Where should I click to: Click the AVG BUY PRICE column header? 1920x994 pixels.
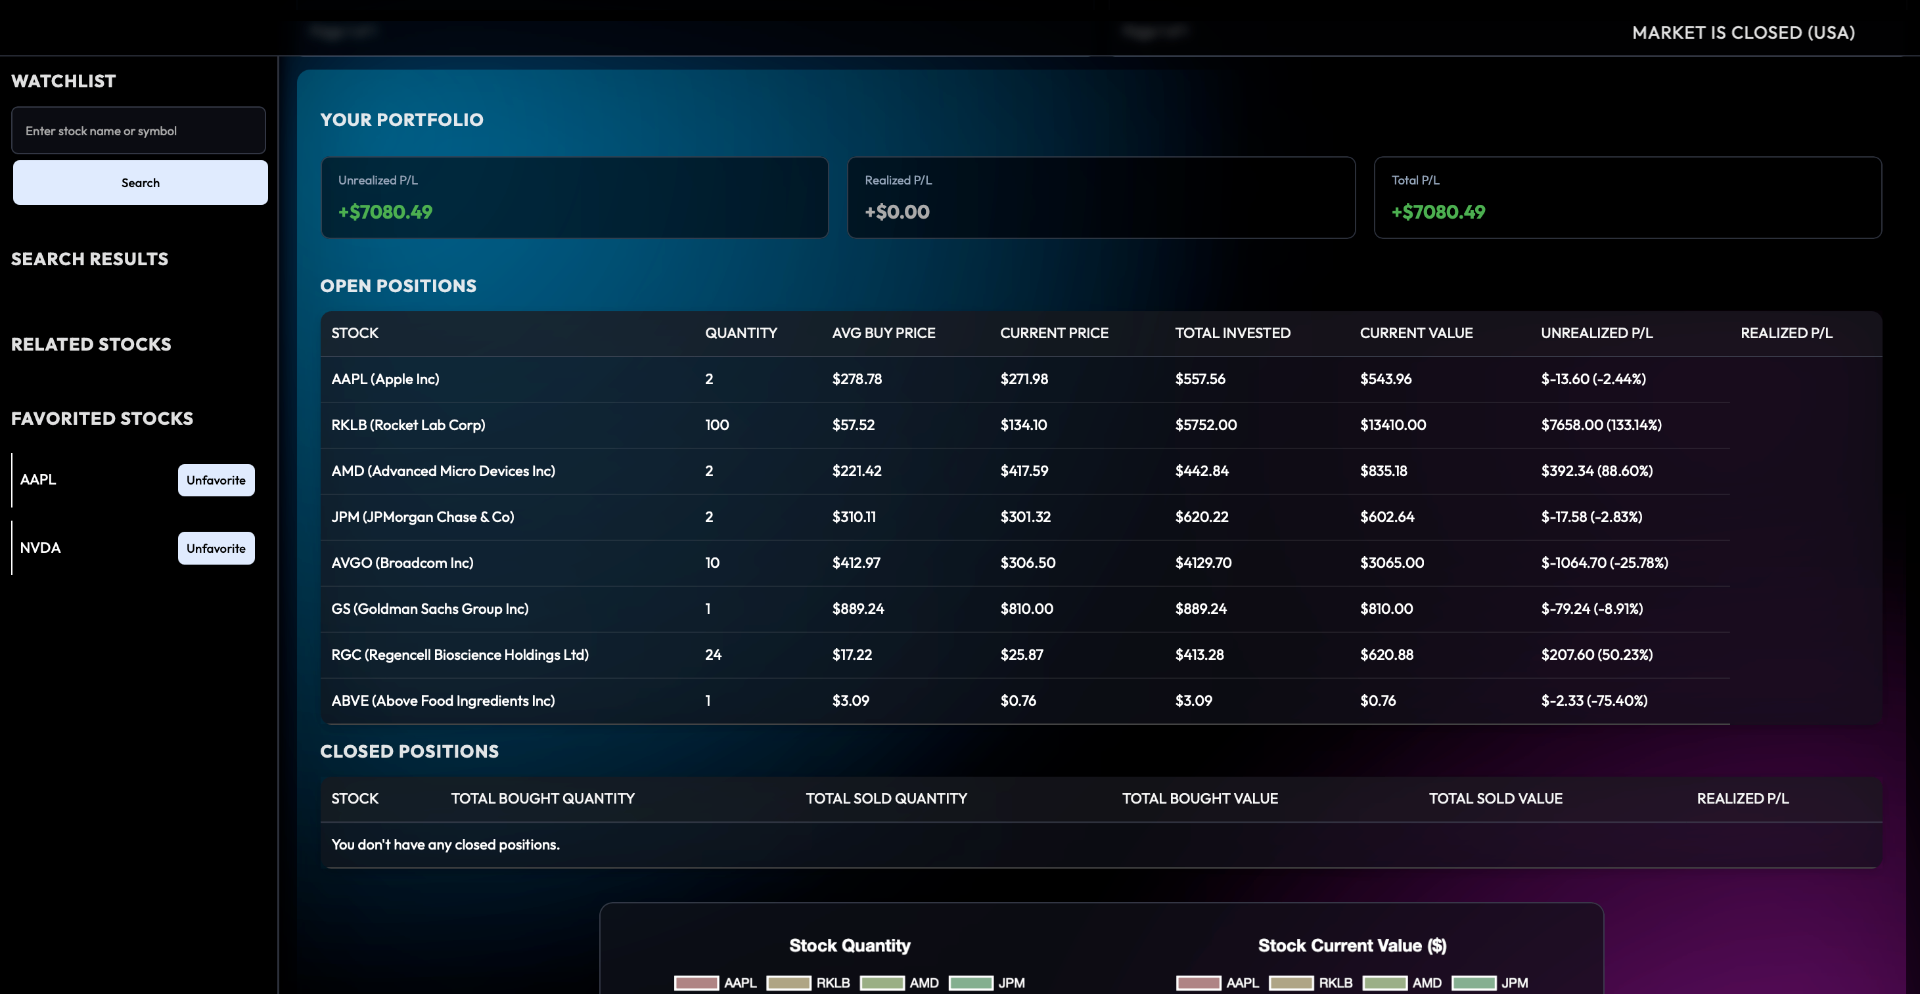[x=884, y=333]
